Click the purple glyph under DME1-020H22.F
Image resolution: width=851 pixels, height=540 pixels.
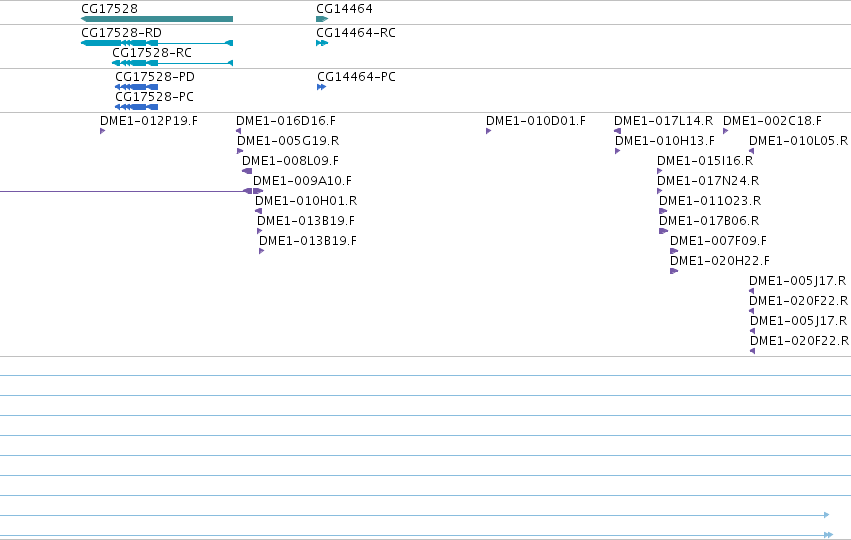pyautogui.click(x=674, y=271)
